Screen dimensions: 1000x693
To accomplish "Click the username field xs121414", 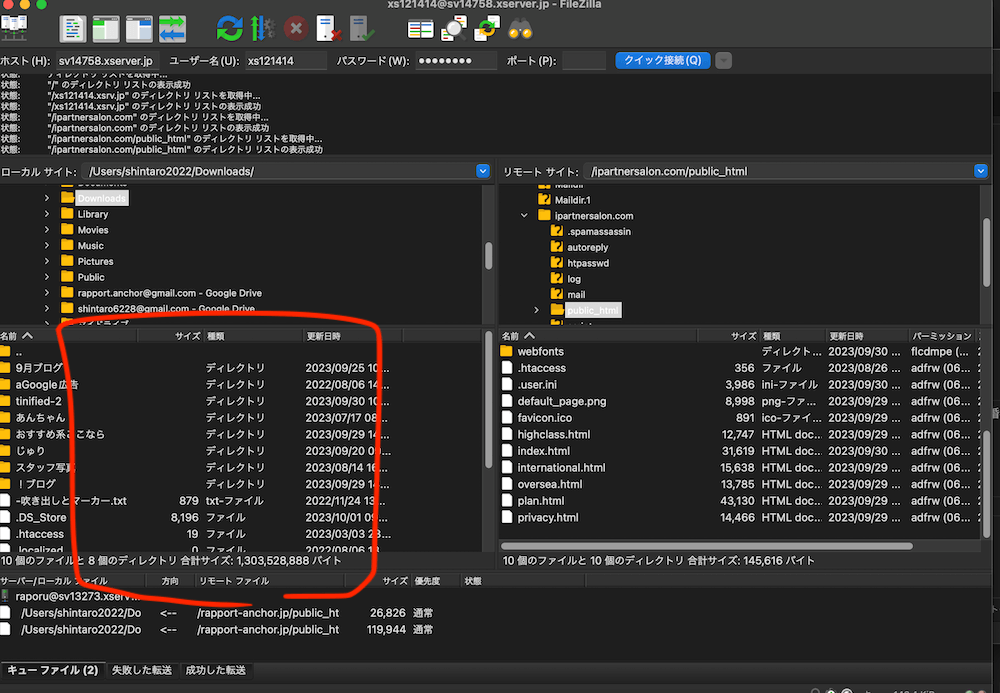I will click(x=286, y=61).
